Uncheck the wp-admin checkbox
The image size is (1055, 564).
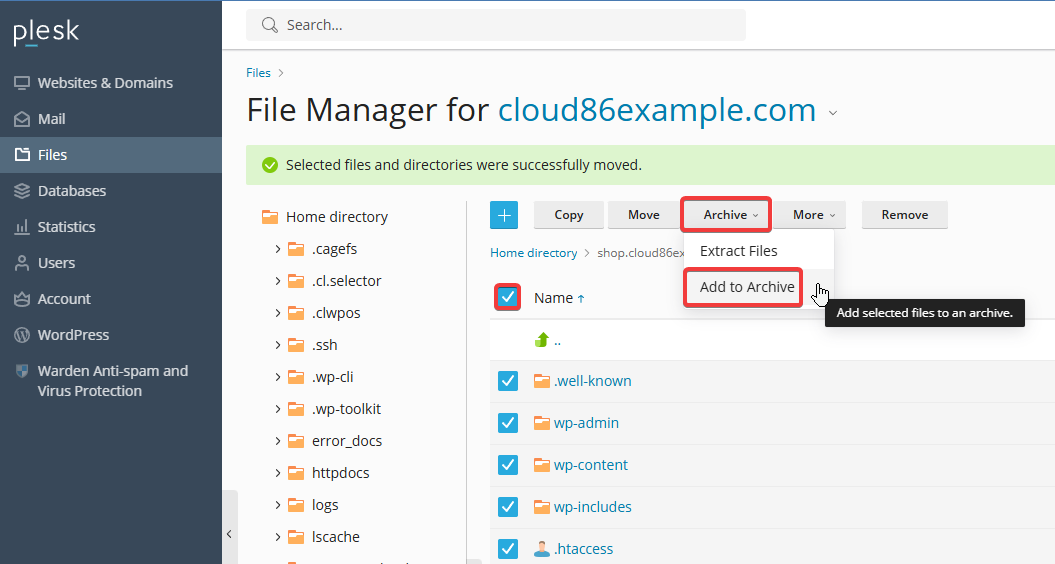pyautogui.click(x=507, y=423)
